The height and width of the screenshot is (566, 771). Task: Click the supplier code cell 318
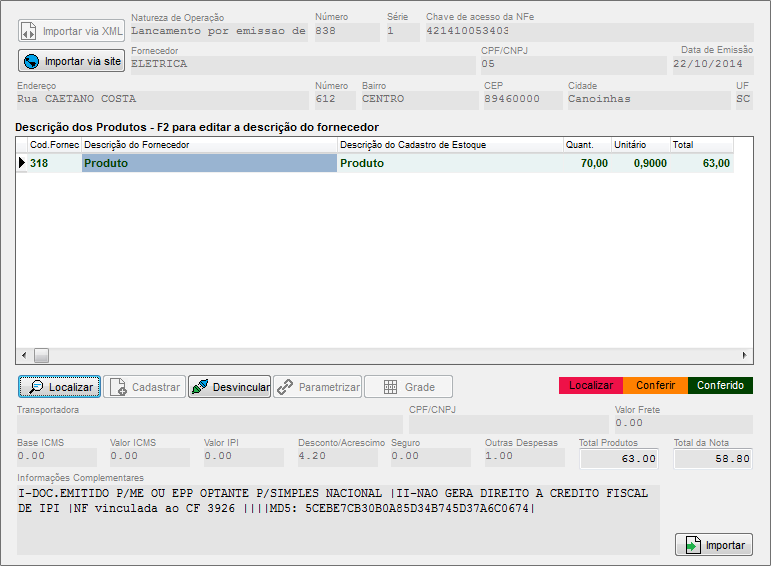point(55,163)
